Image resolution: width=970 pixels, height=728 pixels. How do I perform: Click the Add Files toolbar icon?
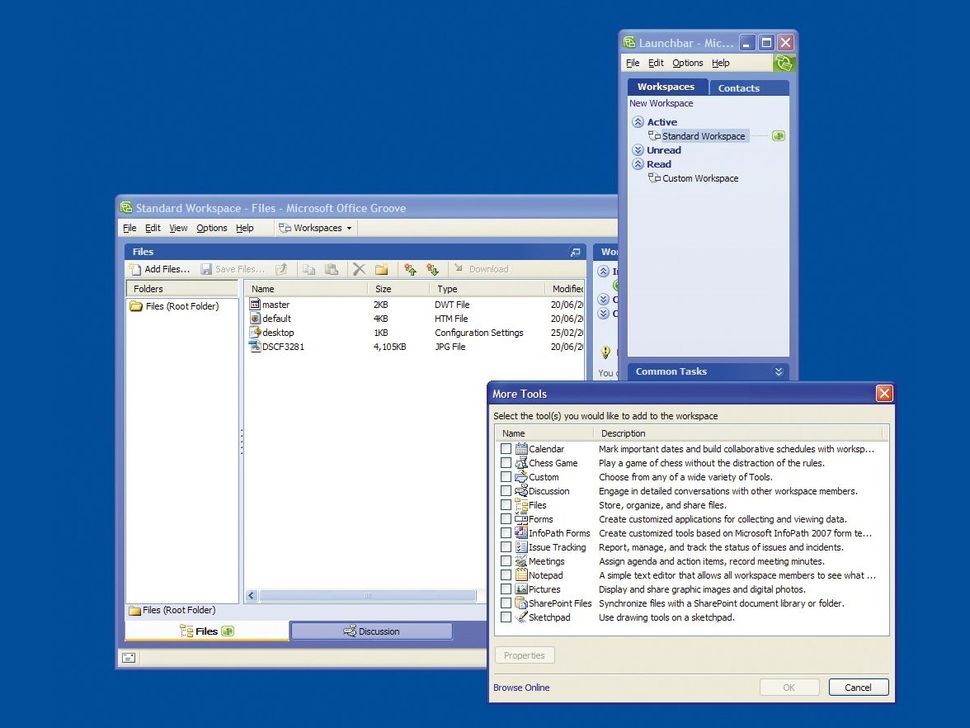pyautogui.click(x=136, y=269)
